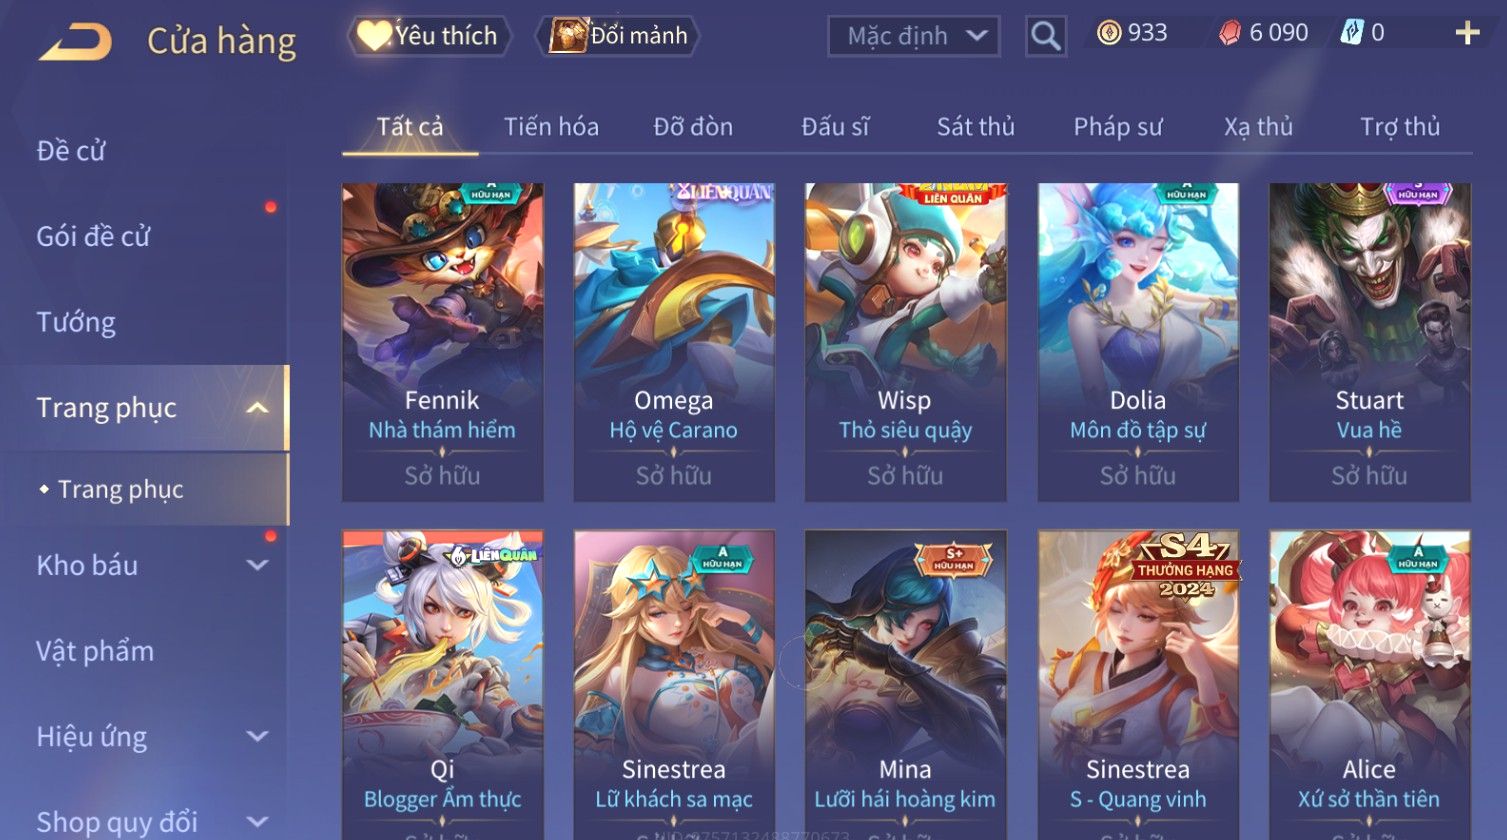
Task: Tap the blue voucher ticket icon
Action: pyautogui.click(x=1351, y=33)
